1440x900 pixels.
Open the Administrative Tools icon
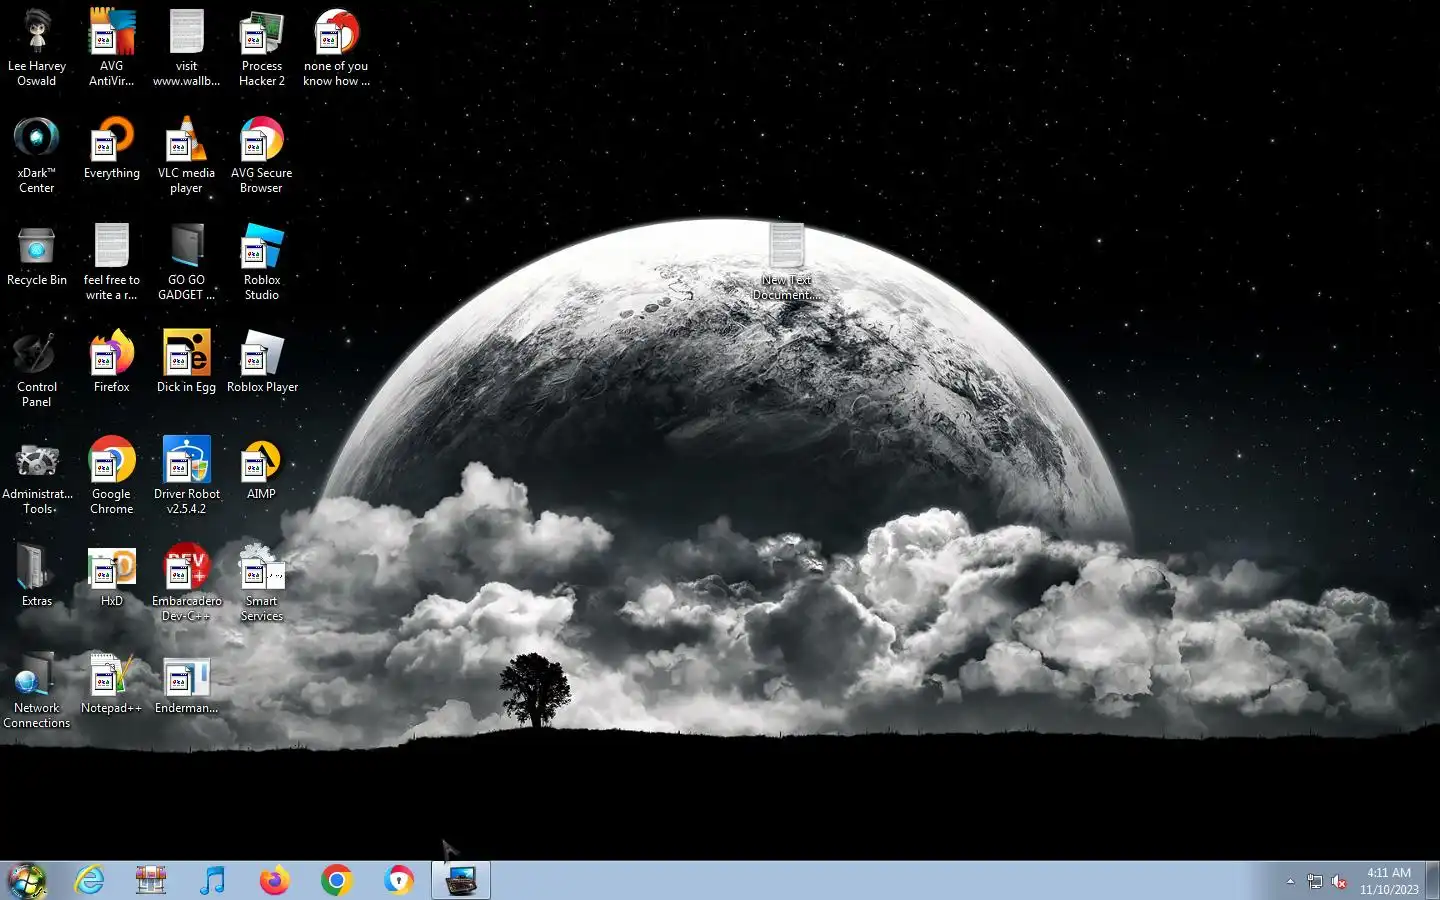click(x=37, y=475)
